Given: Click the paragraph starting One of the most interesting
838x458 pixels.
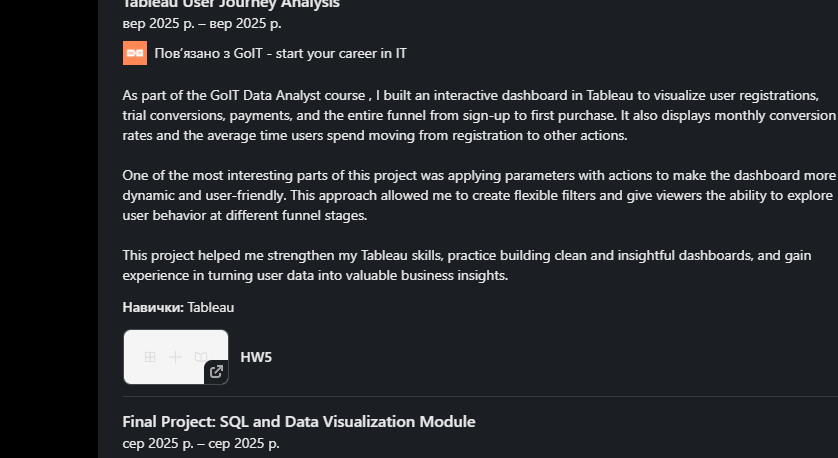Looking at the screenshot, I should tap(479, 196).
